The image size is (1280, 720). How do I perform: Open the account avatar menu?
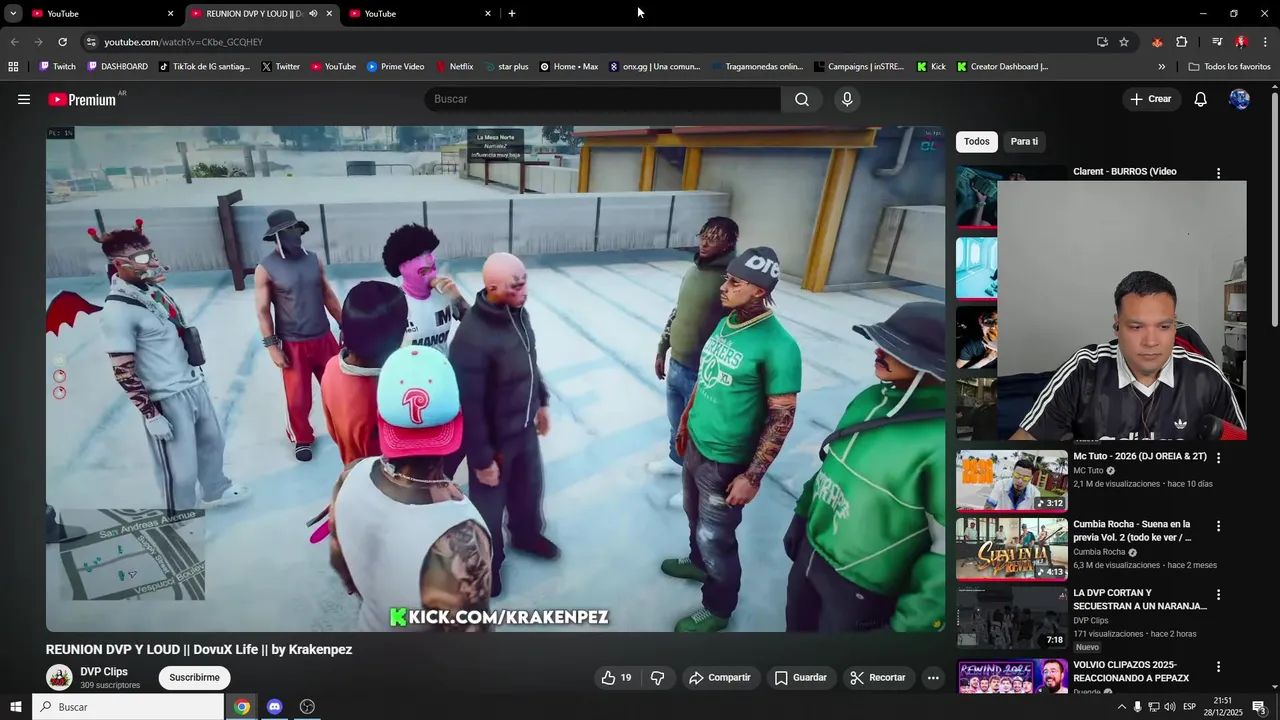pos(1239,99)
